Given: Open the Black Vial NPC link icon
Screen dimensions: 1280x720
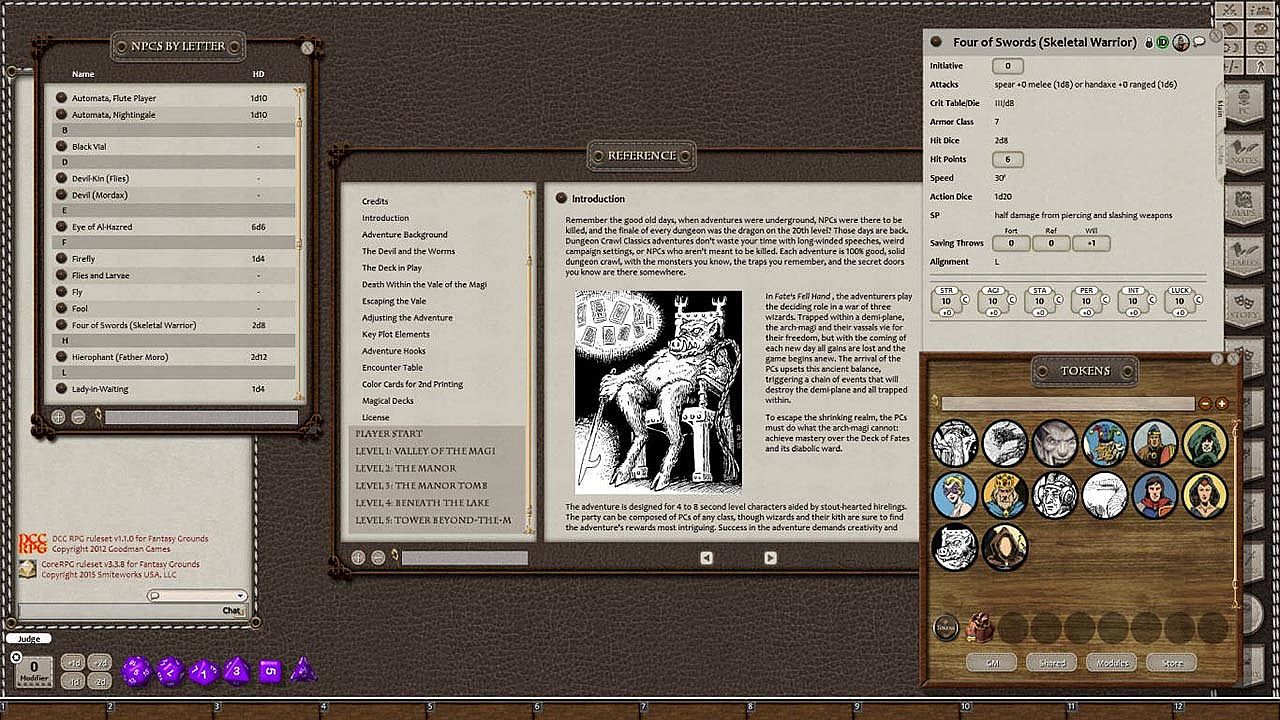Looking at the screenshot, I should click(61, 146).
